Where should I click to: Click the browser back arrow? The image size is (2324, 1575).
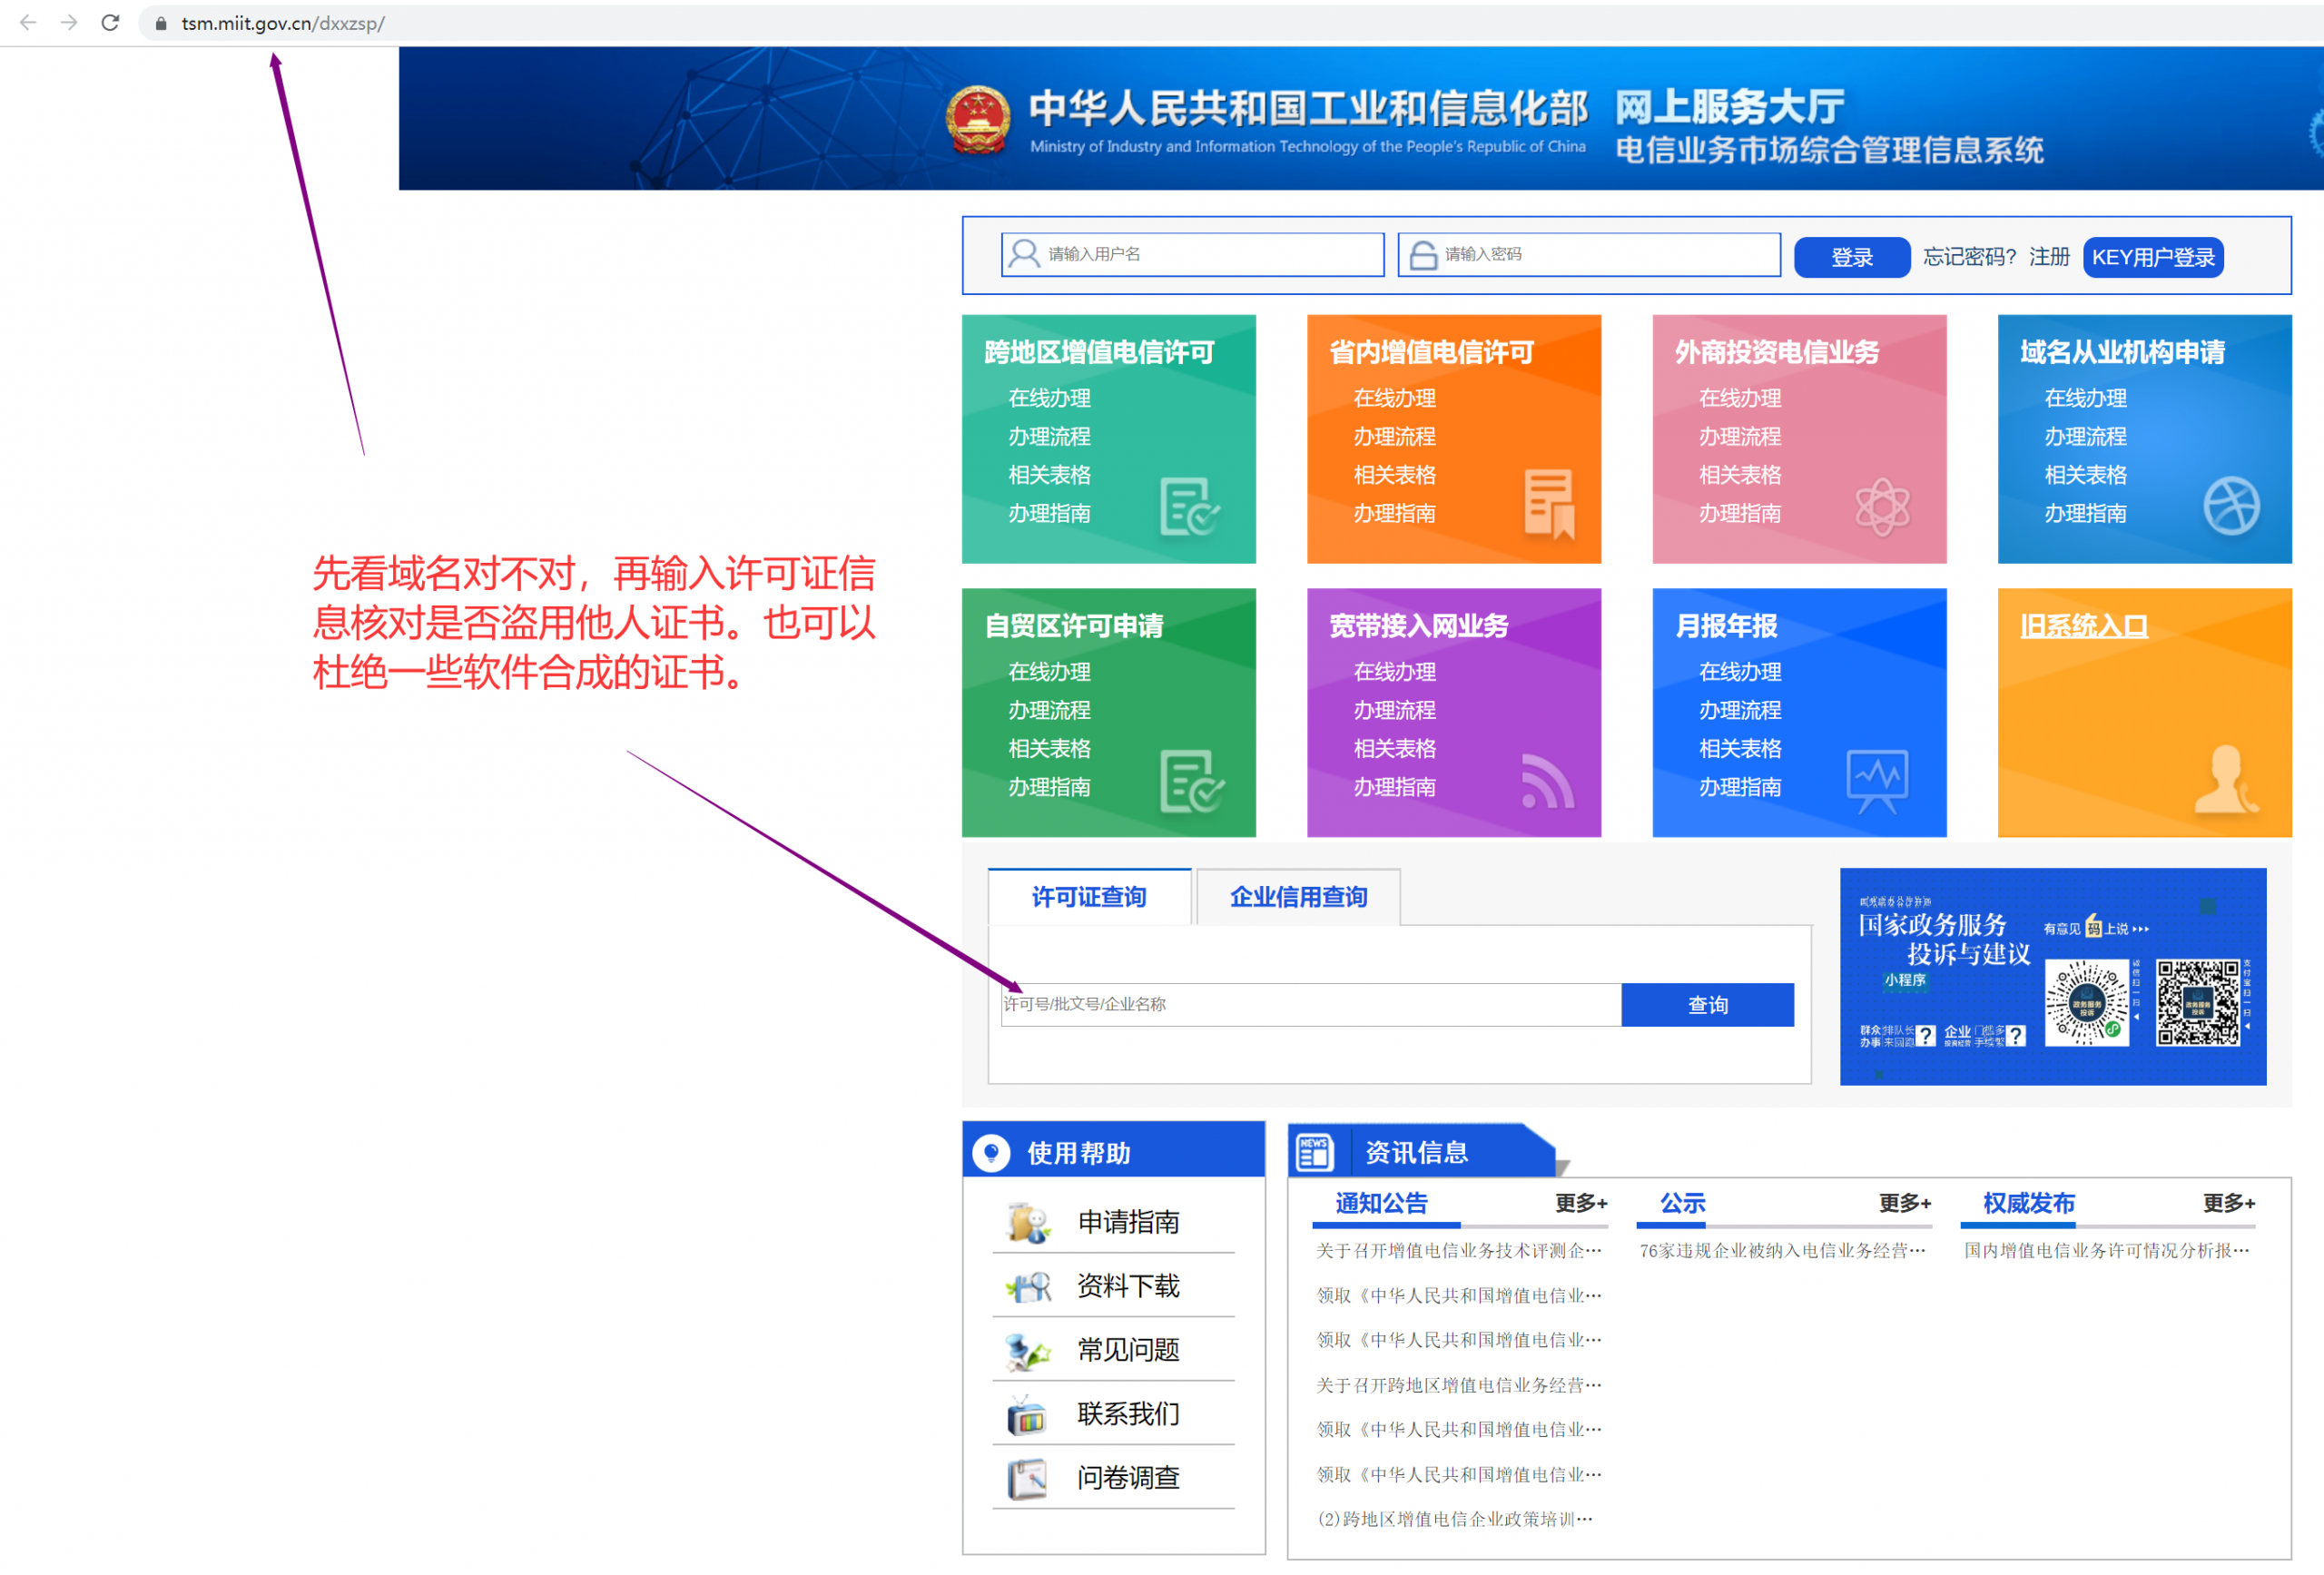coord(28,22)
